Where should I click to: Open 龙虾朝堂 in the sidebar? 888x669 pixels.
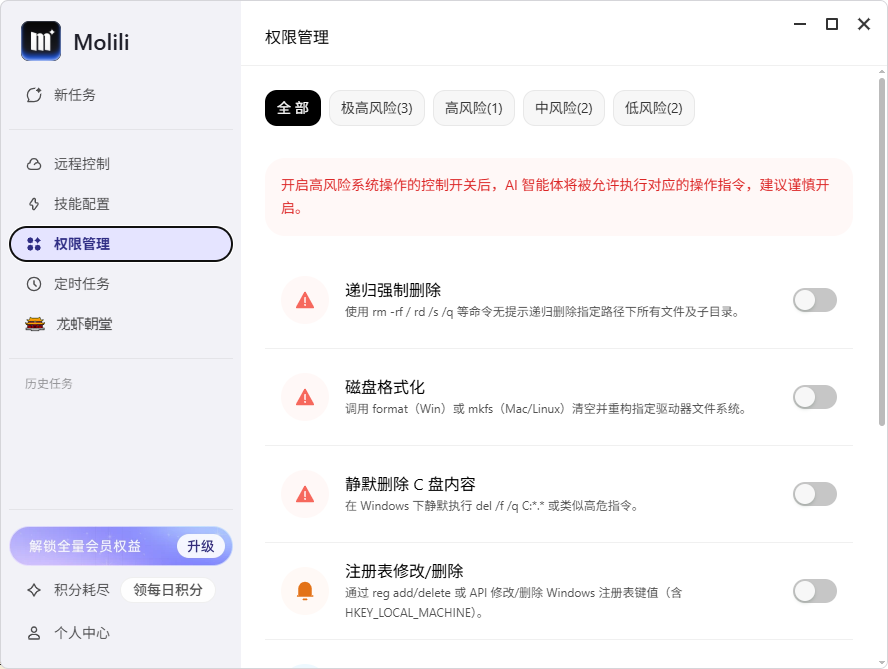click(x=121, y=324)
